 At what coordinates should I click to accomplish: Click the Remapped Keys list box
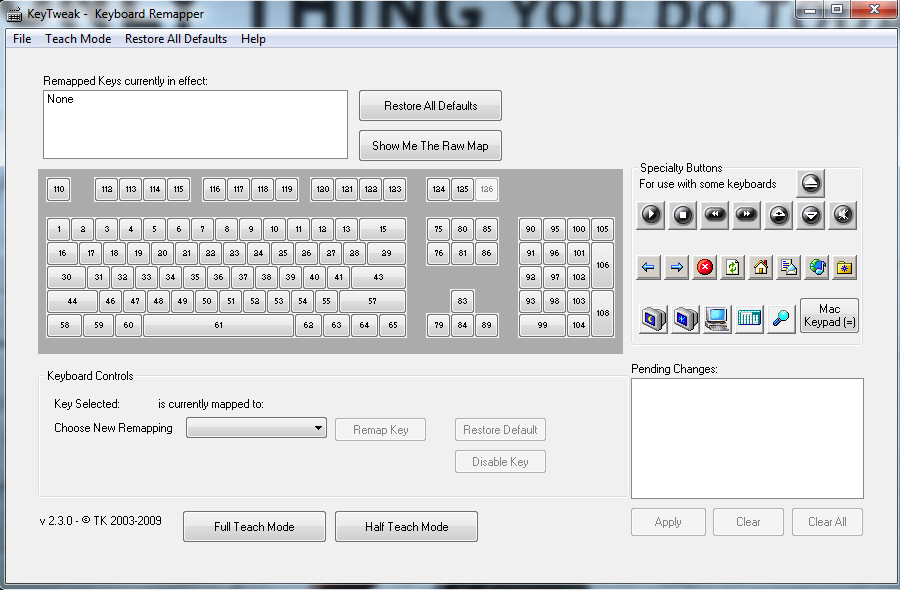[x=195, y=124]
